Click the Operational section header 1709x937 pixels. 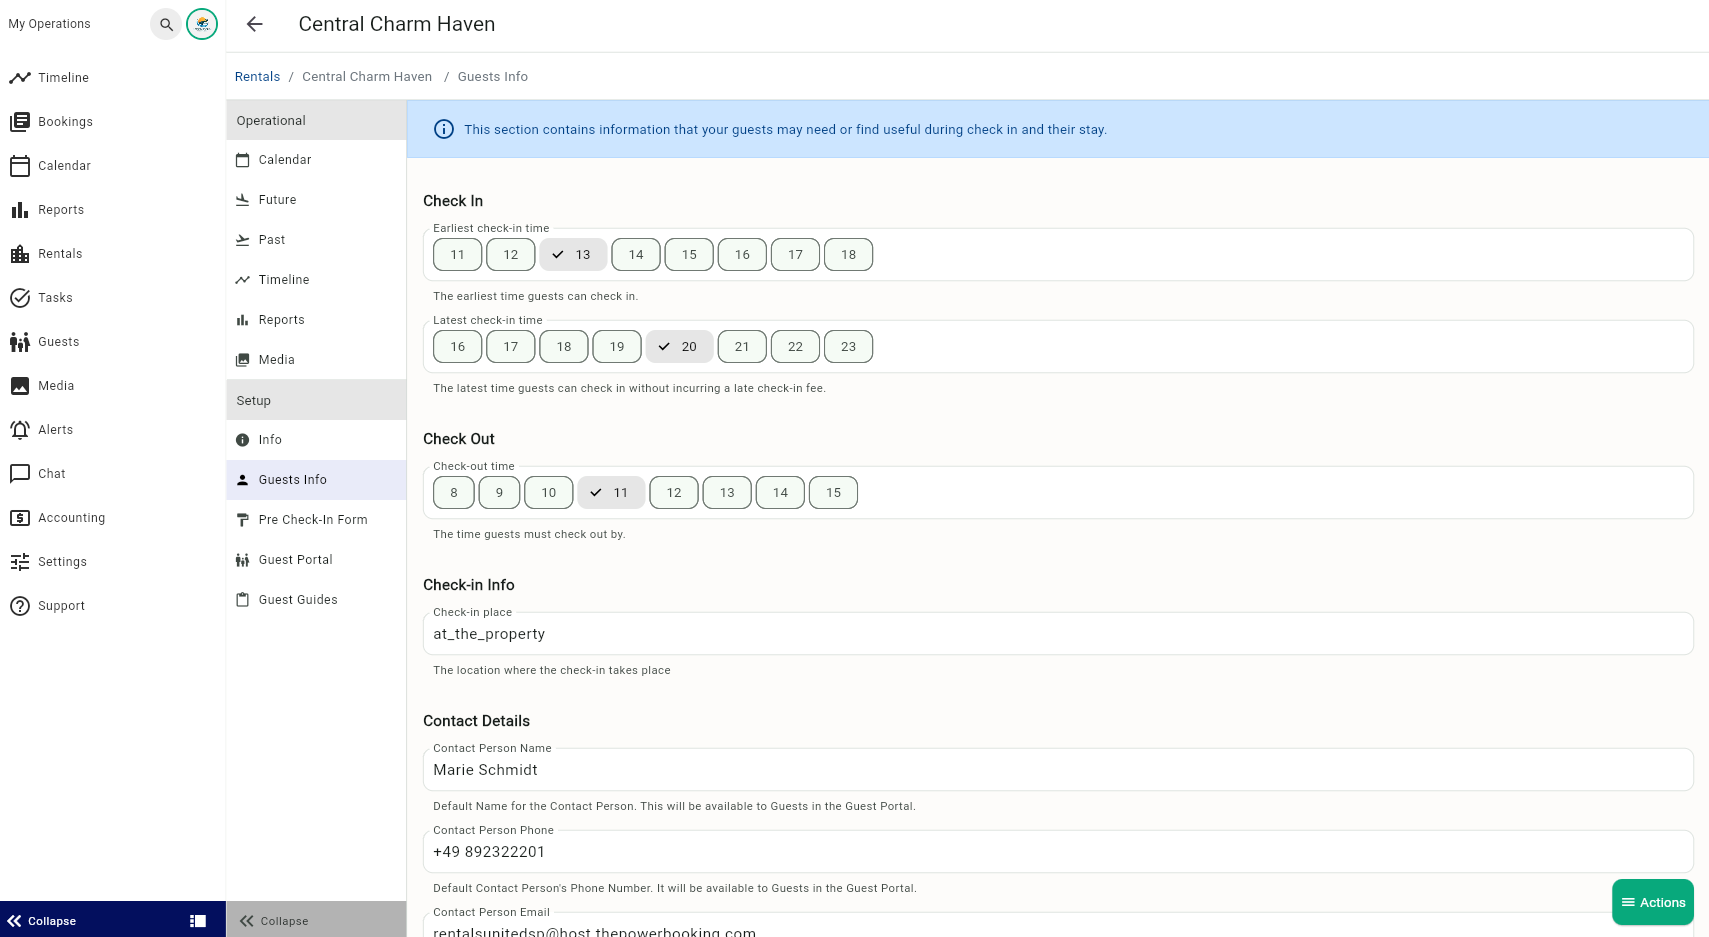coord(316,120)
